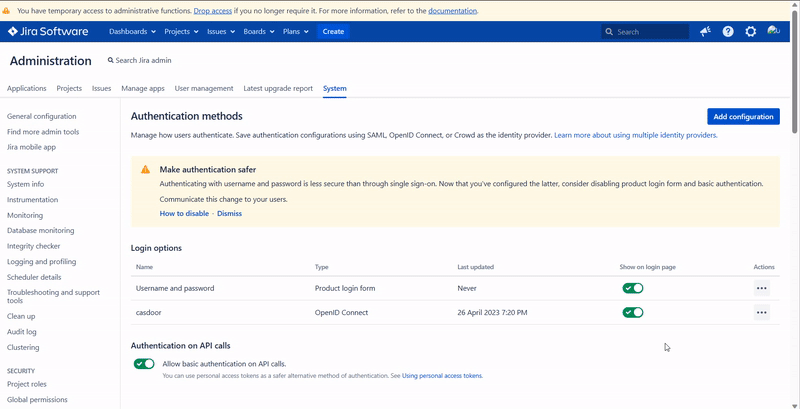Click the Search Jira admin magnifier
Screen dimensions: 800x409
pos(111,61)
